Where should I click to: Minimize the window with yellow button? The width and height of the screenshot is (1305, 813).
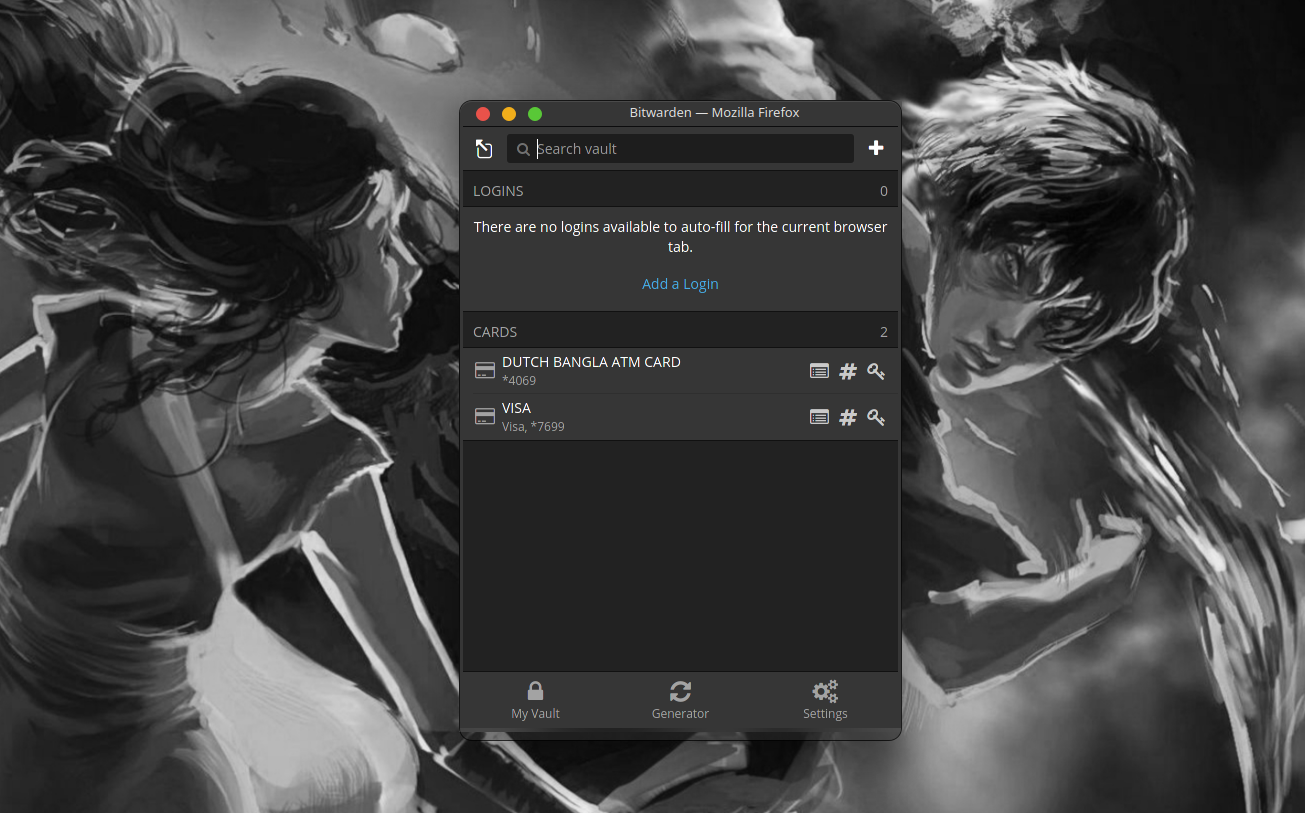tap(509, 114)
